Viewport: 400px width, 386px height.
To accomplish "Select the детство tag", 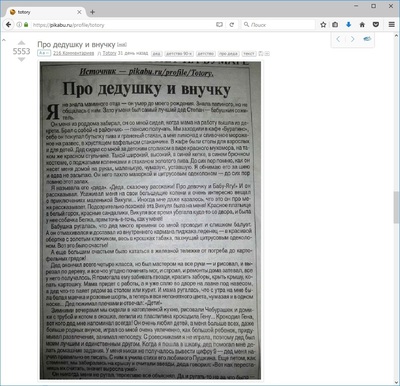I will click(205, 53).
